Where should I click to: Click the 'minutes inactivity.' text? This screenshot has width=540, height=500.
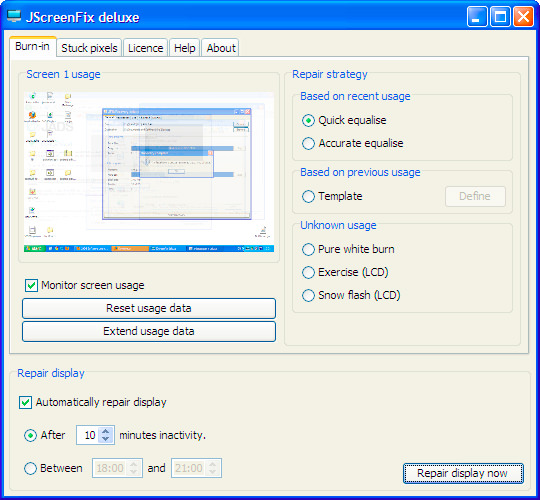pyautogui.click(x=163, y=435)
